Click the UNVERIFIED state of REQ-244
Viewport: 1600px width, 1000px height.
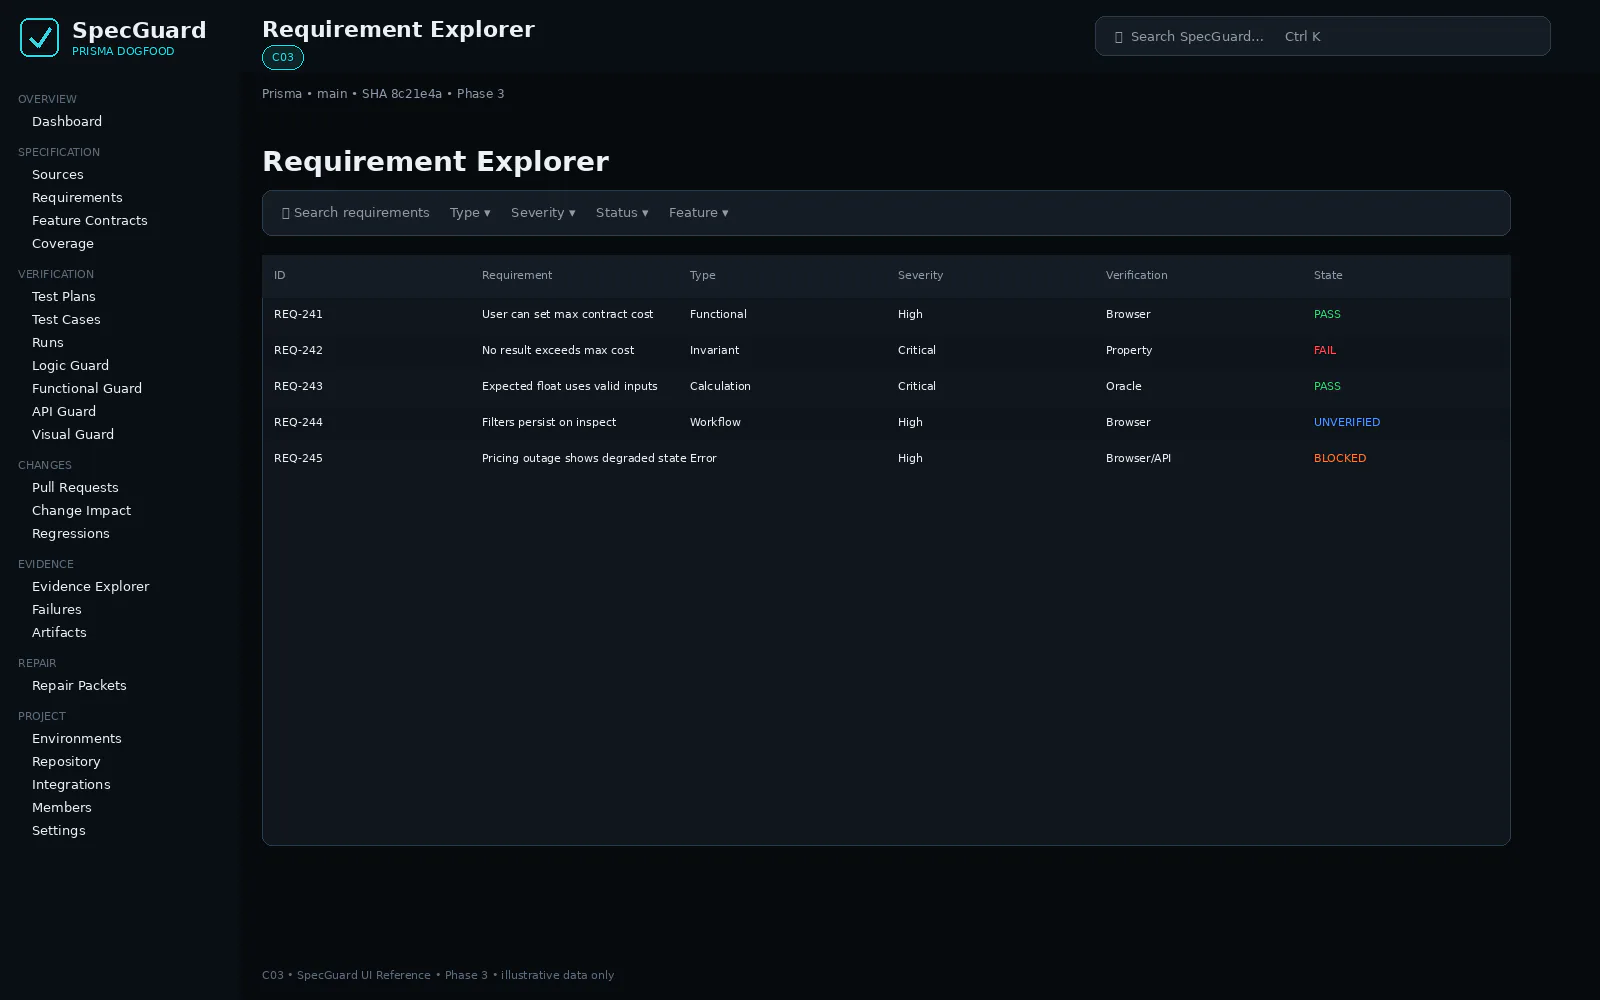(1347, 422)
